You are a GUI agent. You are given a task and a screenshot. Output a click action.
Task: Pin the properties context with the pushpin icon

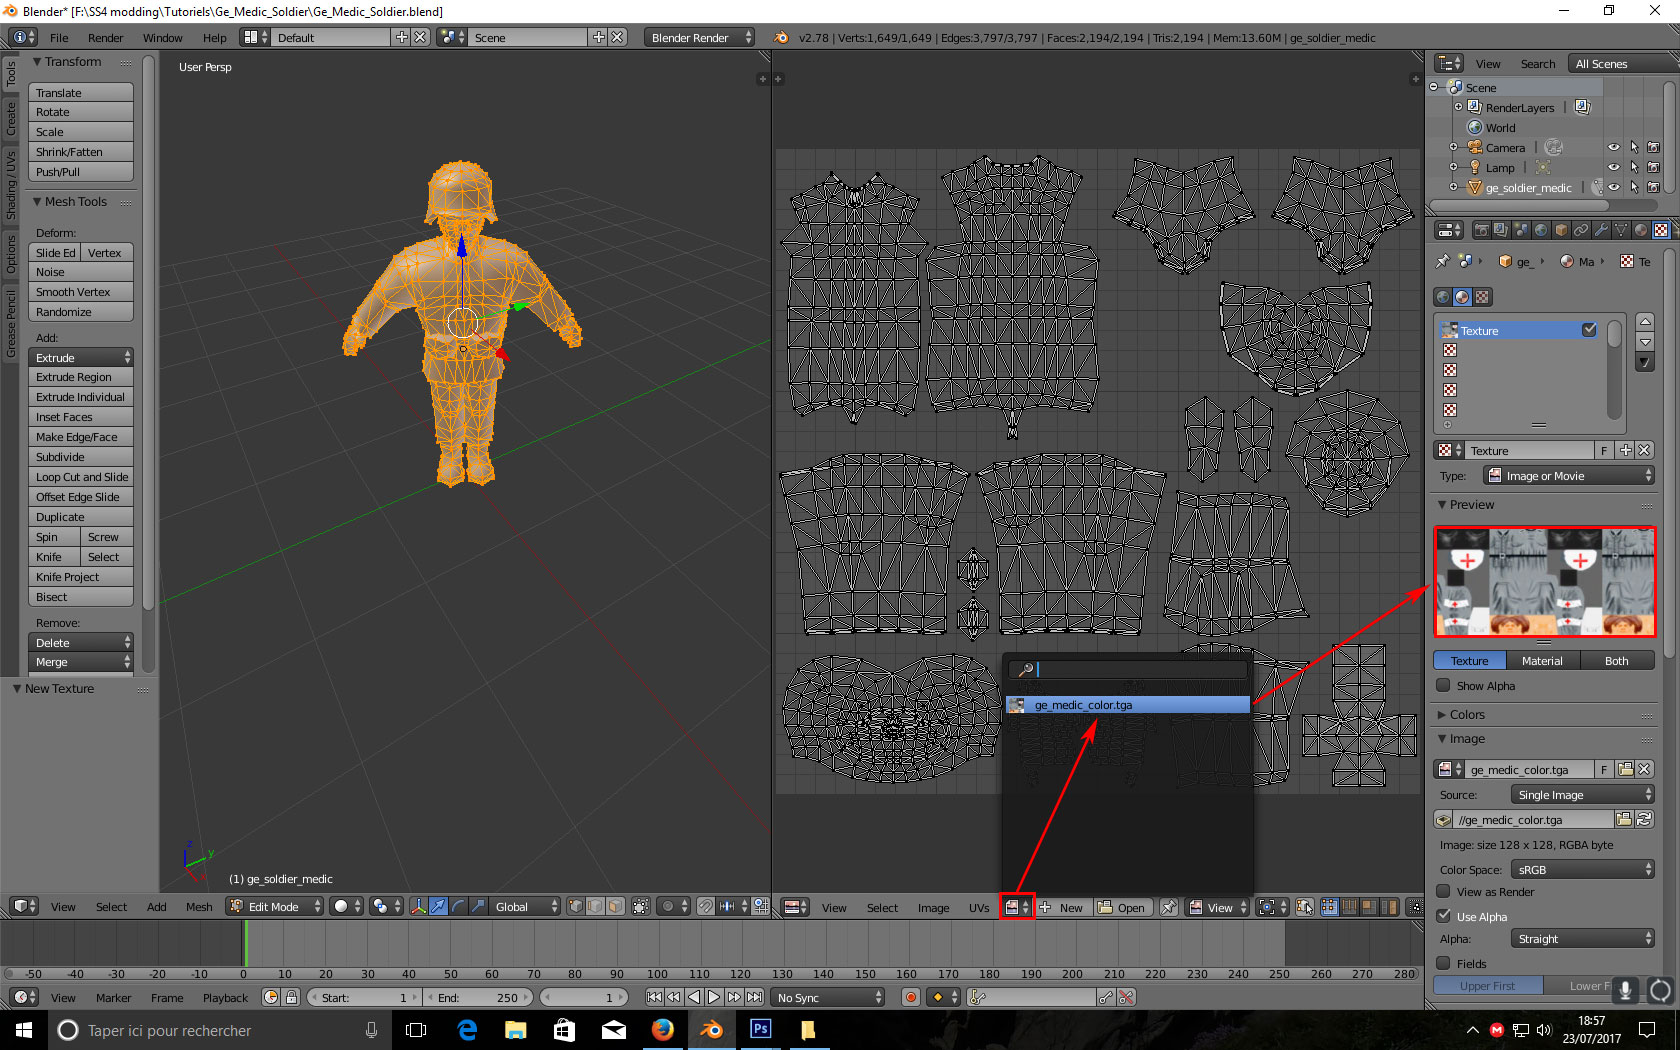tap(1442, 261)
